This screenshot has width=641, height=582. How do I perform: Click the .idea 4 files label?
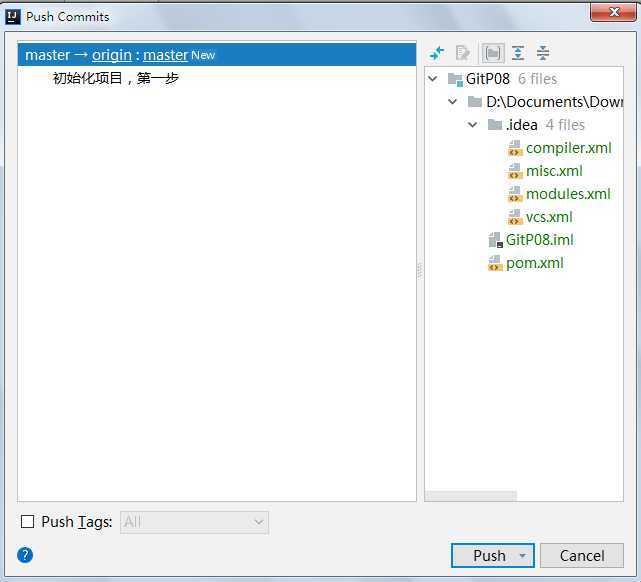pos(545,125)
